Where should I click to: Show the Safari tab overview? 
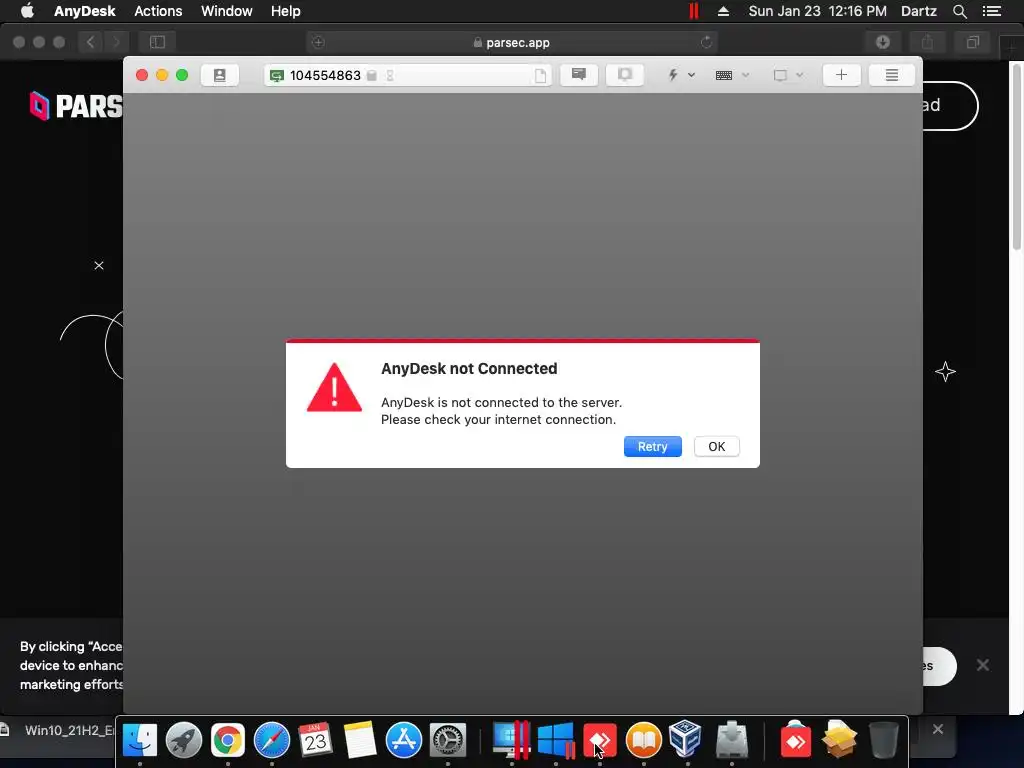[973, 42]
